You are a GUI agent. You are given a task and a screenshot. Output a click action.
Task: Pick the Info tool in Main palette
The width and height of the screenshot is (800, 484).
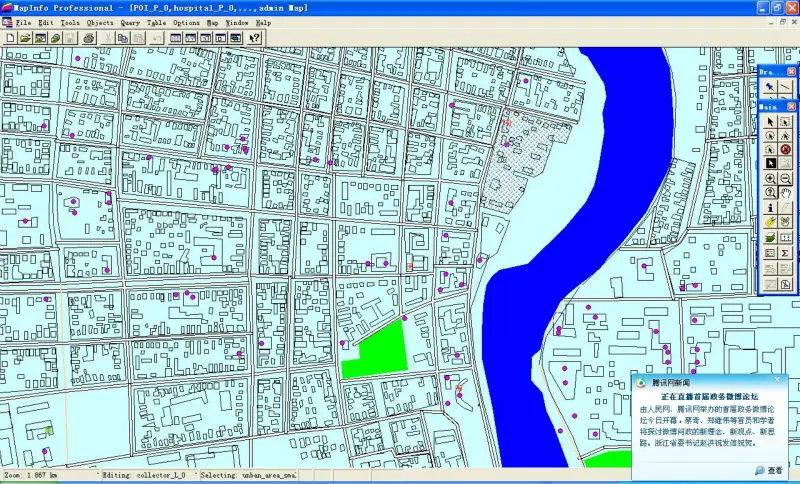pos(770,207)
